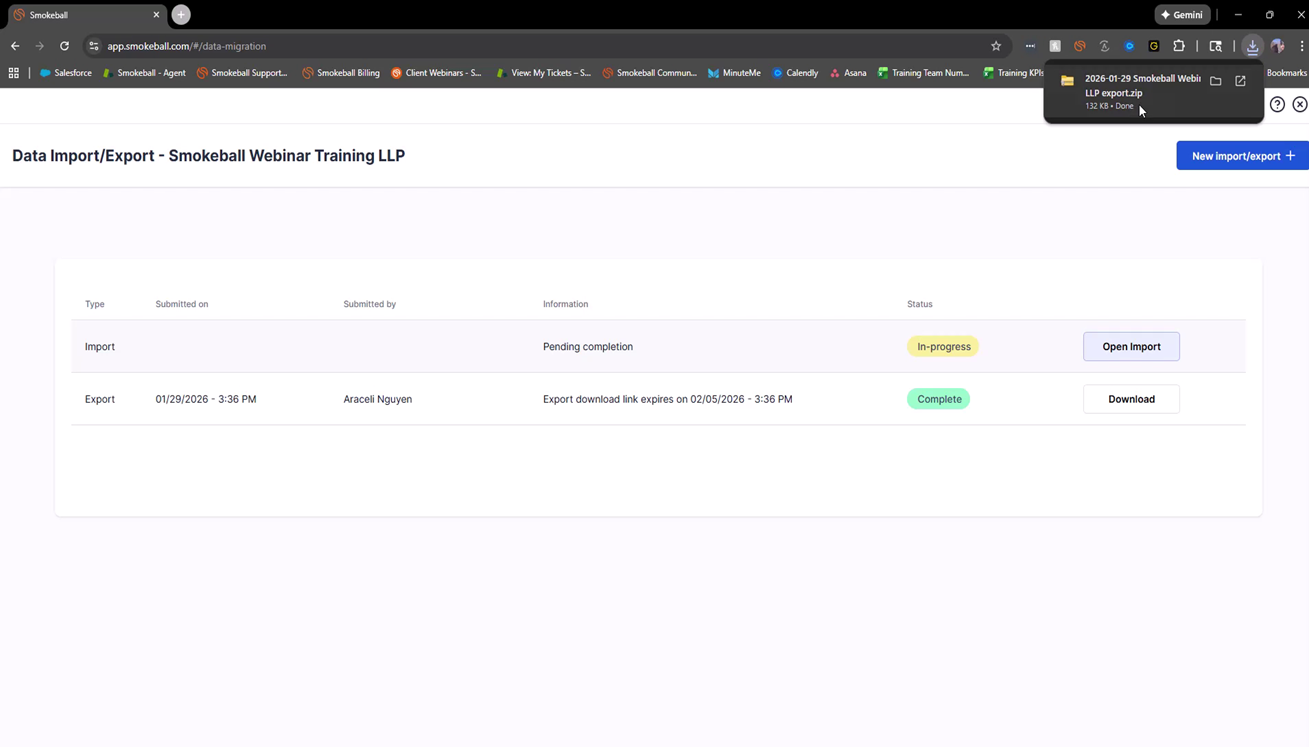The height and width of the screenshot is (747, 1309).
Task: Open Chrome three-dot menu
Action: click(1301, 46)
